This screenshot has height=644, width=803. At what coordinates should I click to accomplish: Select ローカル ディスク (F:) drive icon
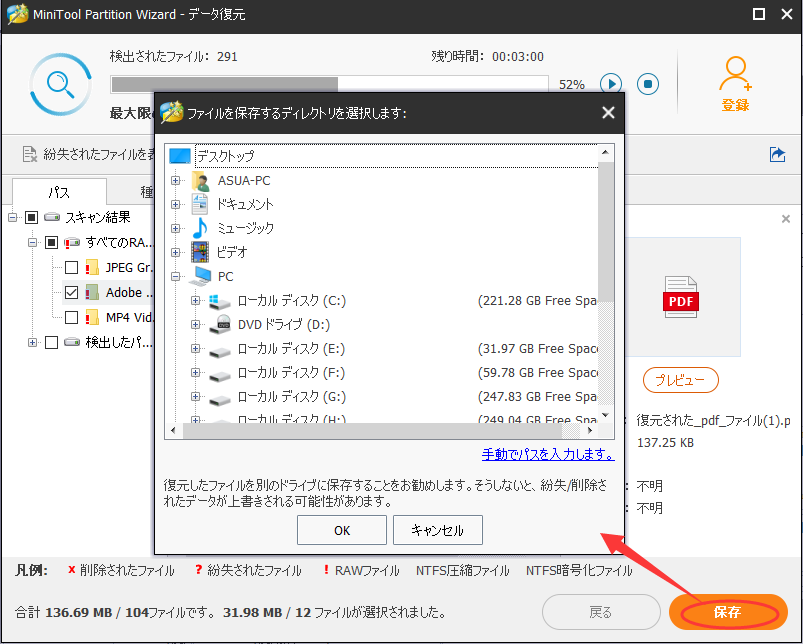tap(220, 375)
